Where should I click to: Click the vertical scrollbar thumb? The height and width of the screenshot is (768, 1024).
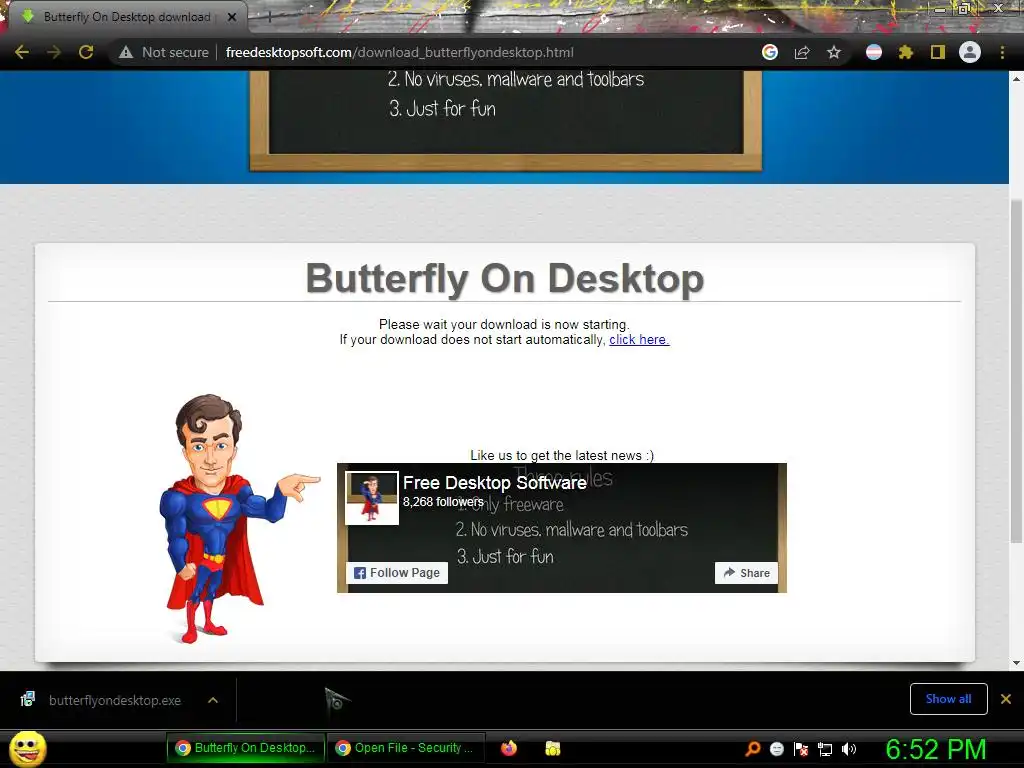coord(1016,371)
